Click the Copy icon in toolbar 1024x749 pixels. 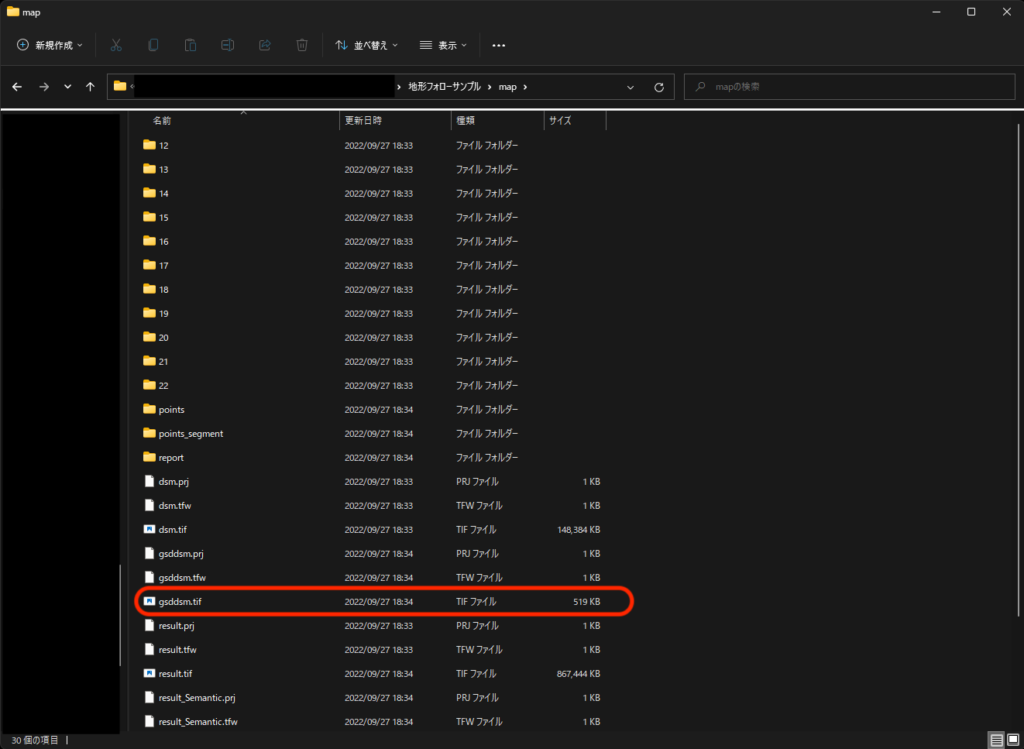pyautogui.click(x=153, y=45)
